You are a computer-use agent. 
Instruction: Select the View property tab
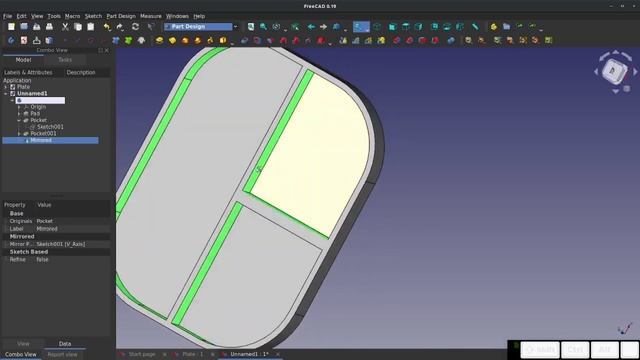pyautogui.click(x=23, y=344)
